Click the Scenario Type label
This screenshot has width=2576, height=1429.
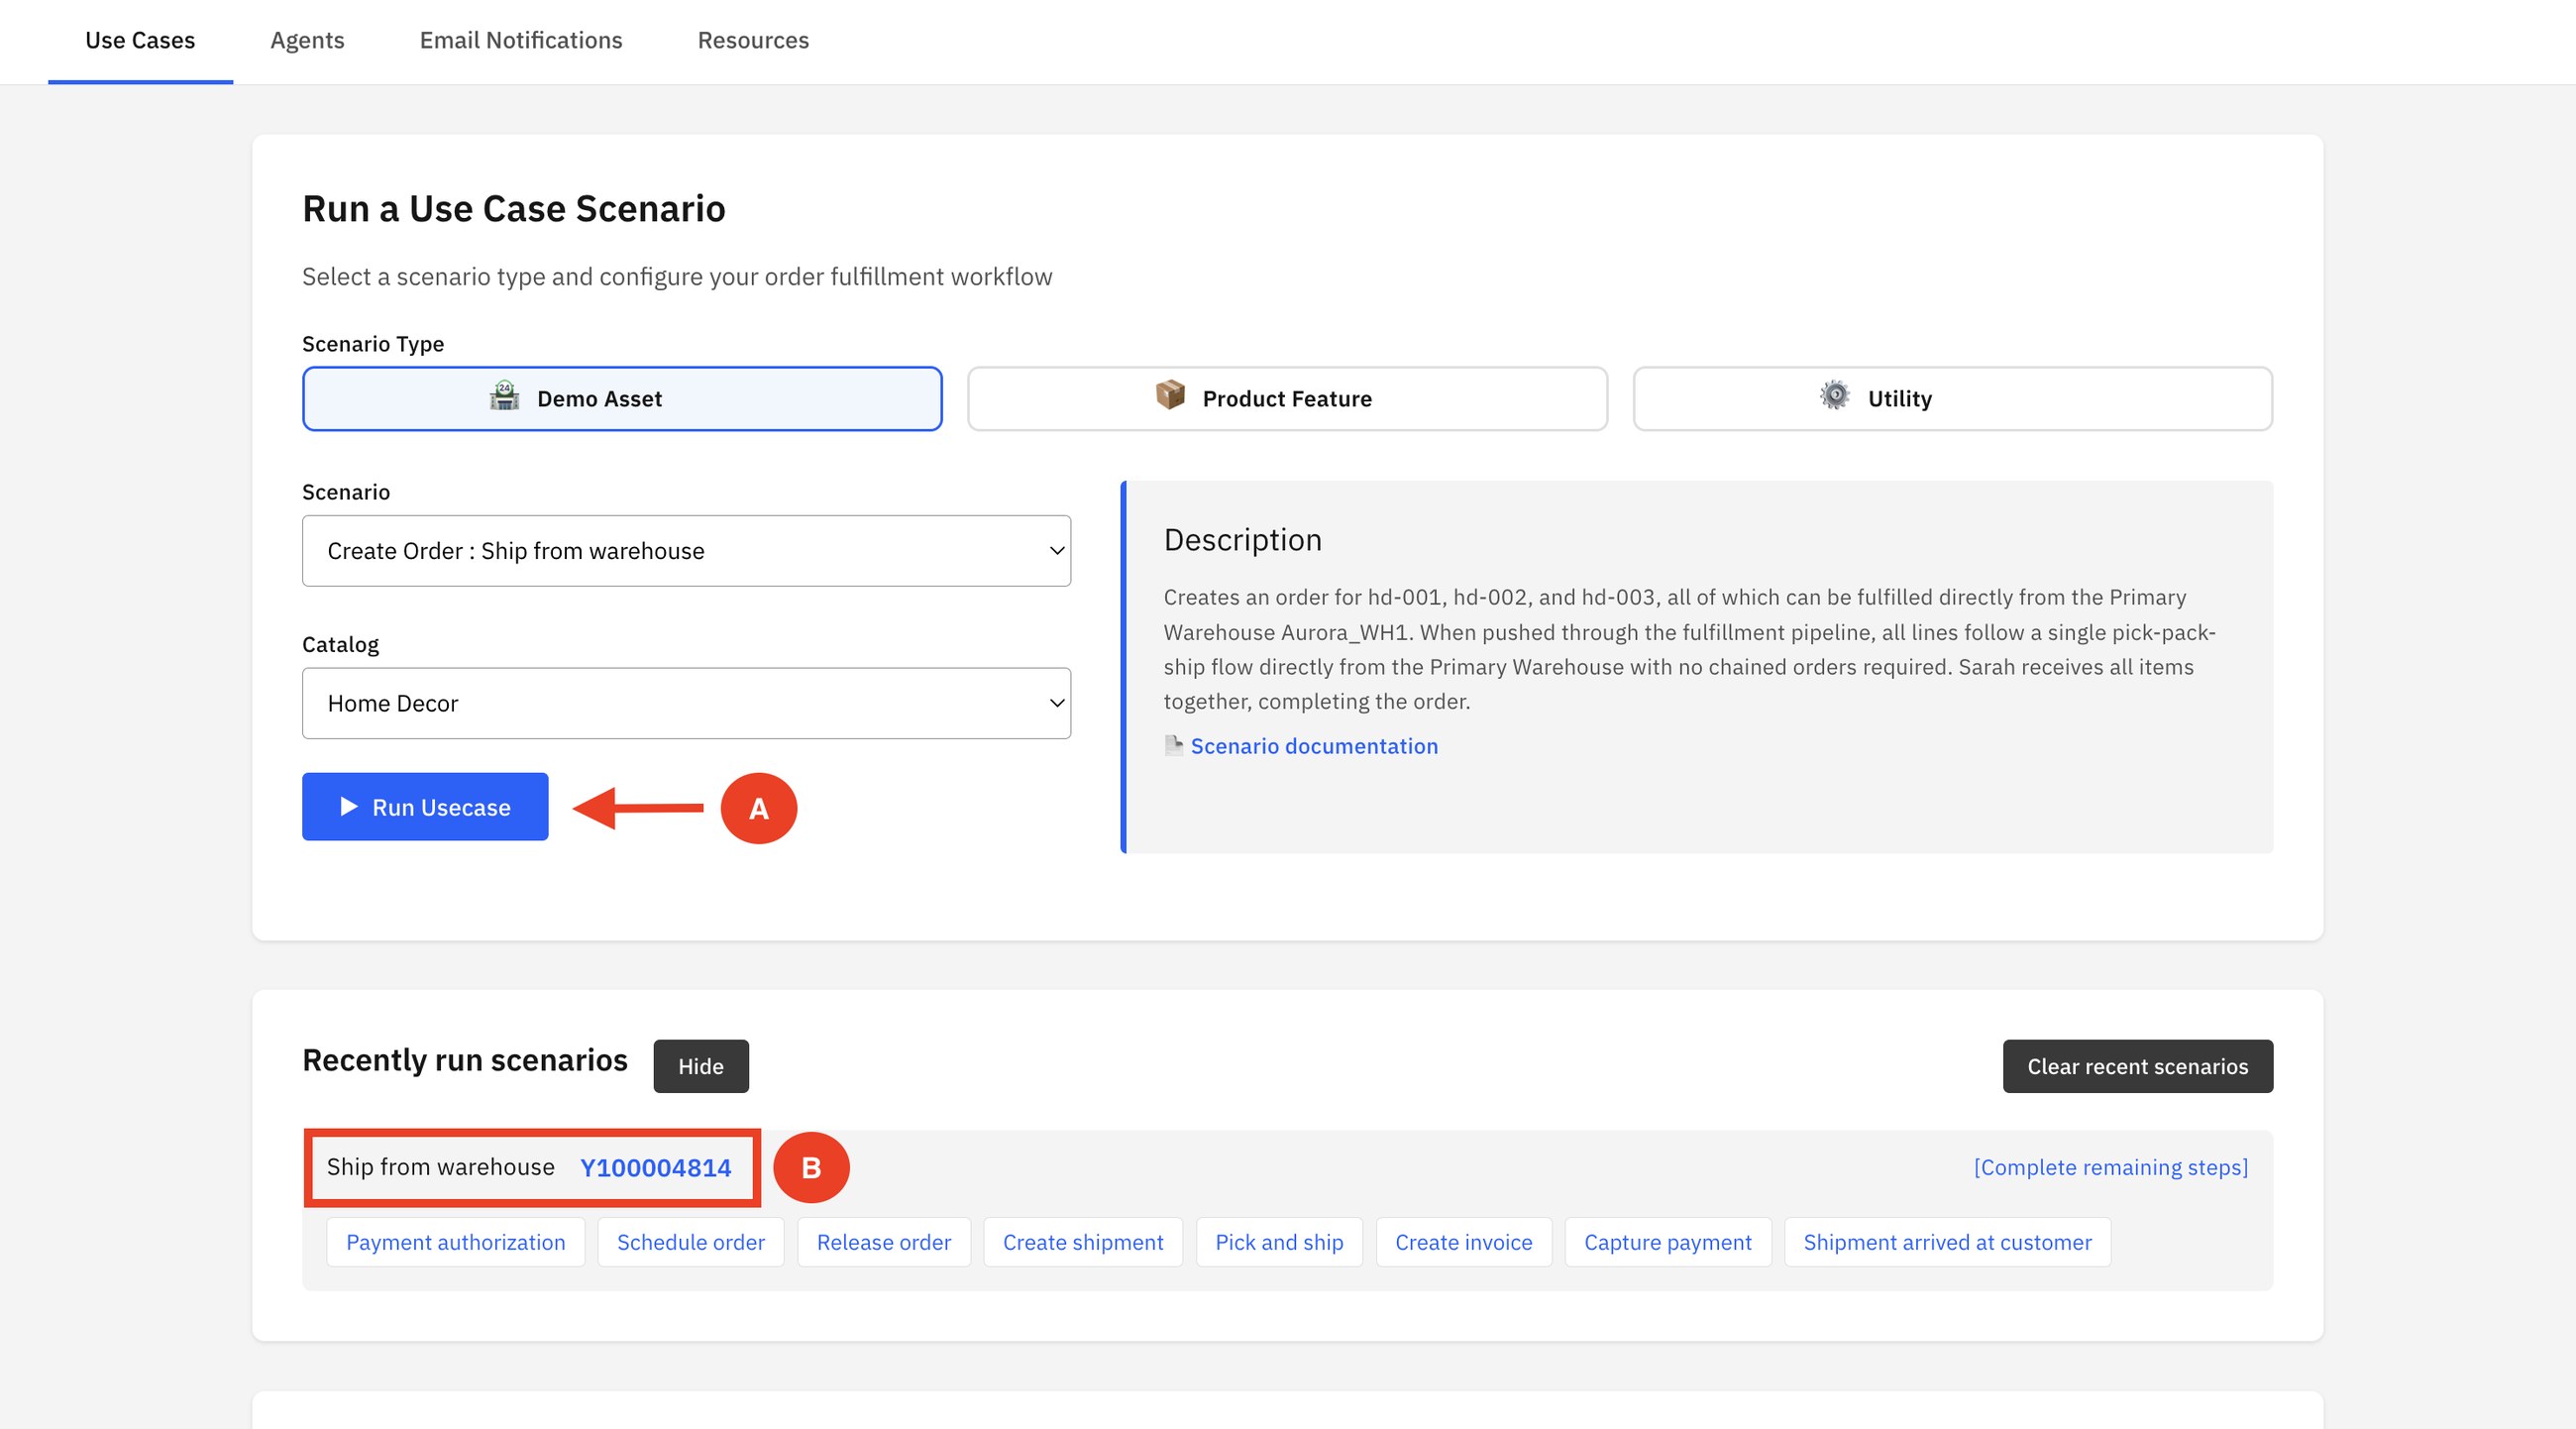pos(373,344)
